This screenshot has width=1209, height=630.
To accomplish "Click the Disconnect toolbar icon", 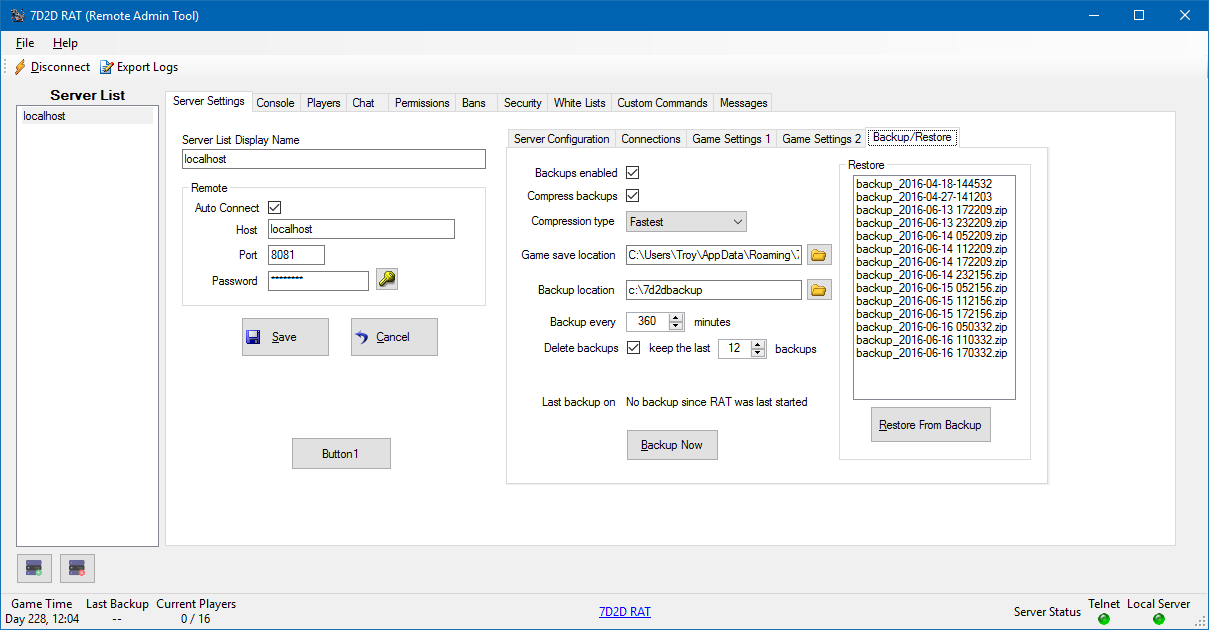I will 20,67.
